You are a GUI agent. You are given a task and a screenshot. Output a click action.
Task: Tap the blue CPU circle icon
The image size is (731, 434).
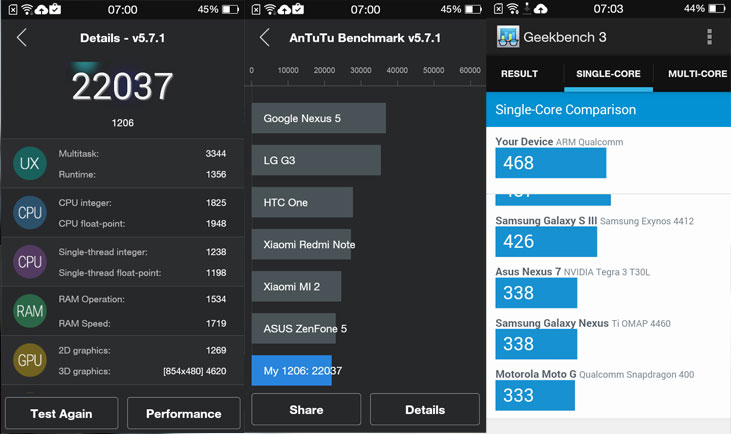[30, 213]
